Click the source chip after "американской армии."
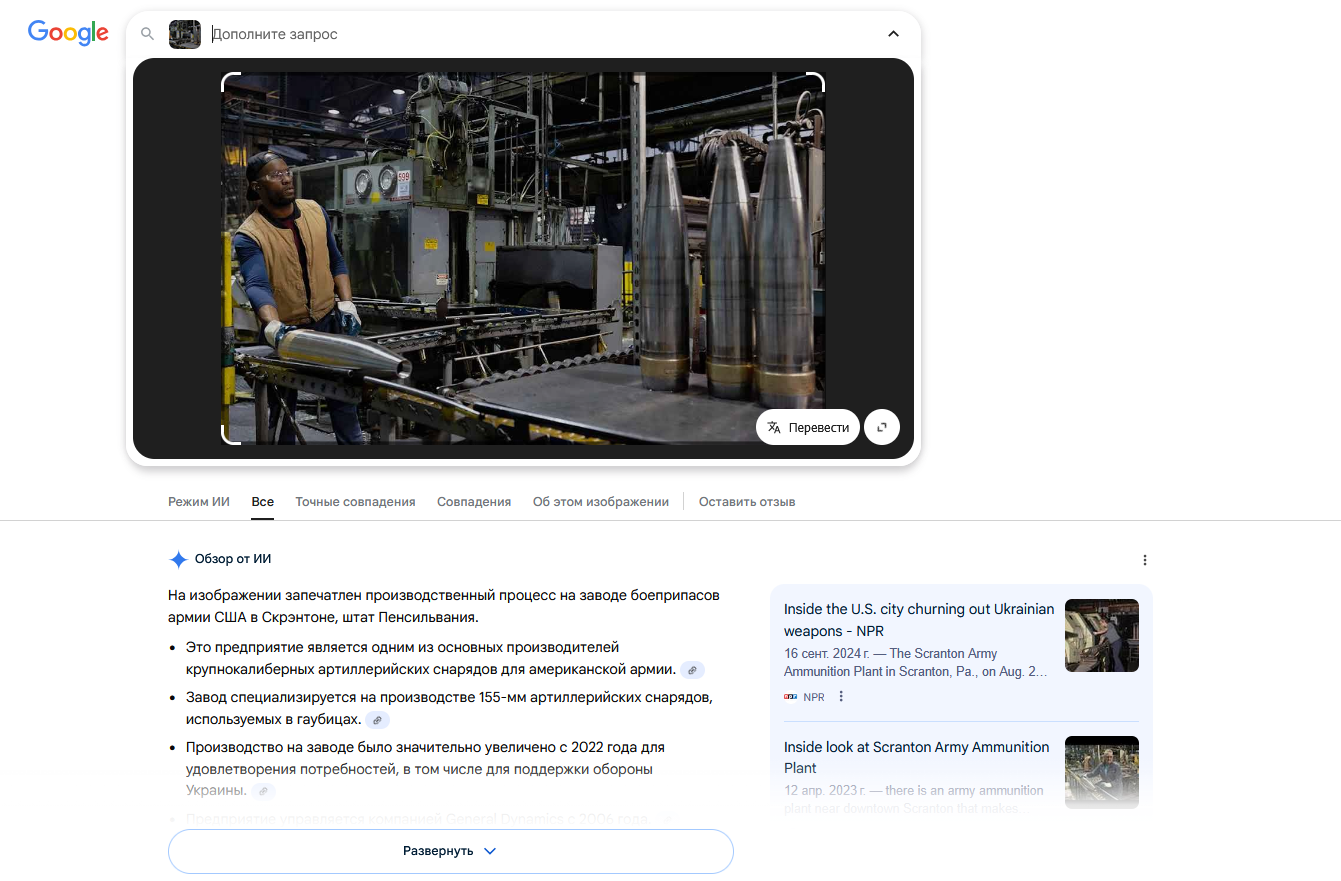 tap(692, 670)
